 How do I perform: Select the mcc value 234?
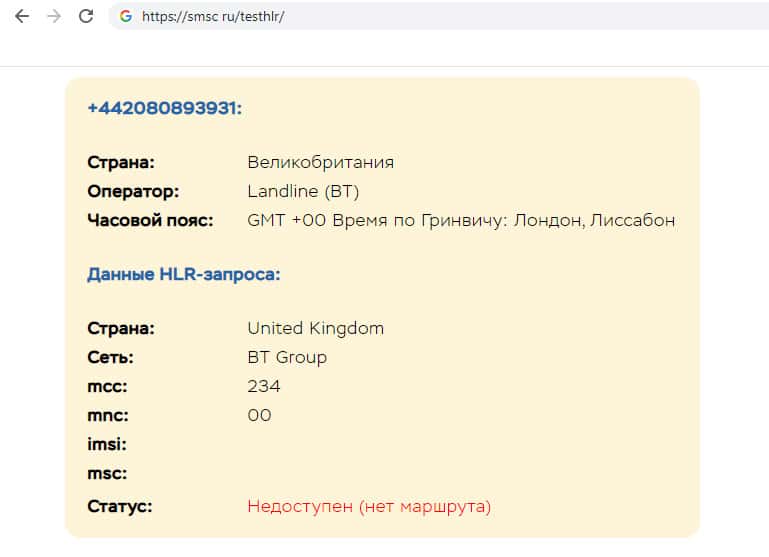point(264,386)
